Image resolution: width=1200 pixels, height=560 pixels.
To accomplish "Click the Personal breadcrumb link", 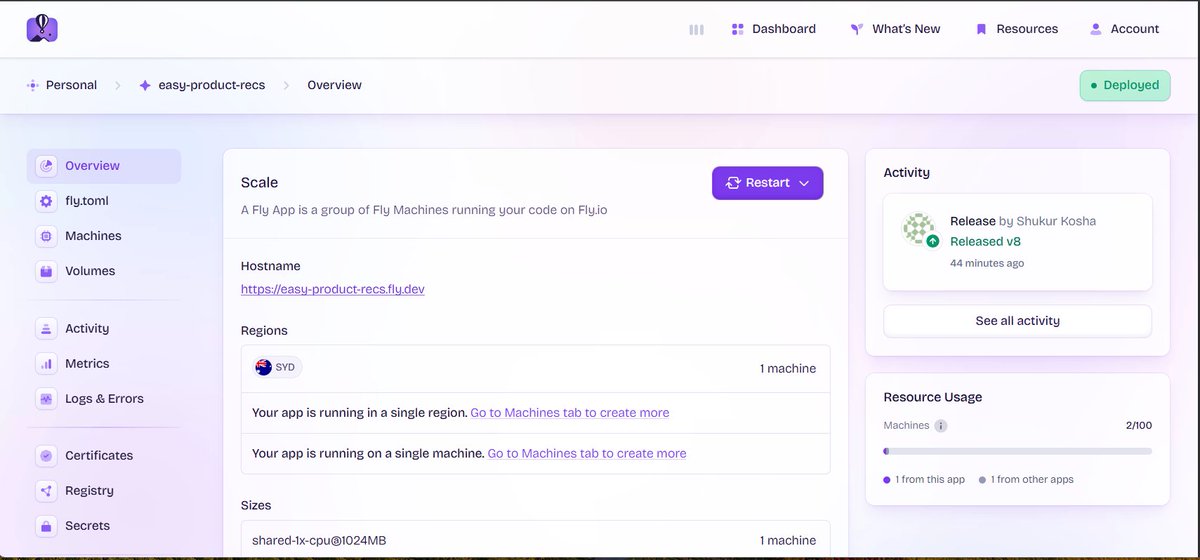I will tap(71, 85).
